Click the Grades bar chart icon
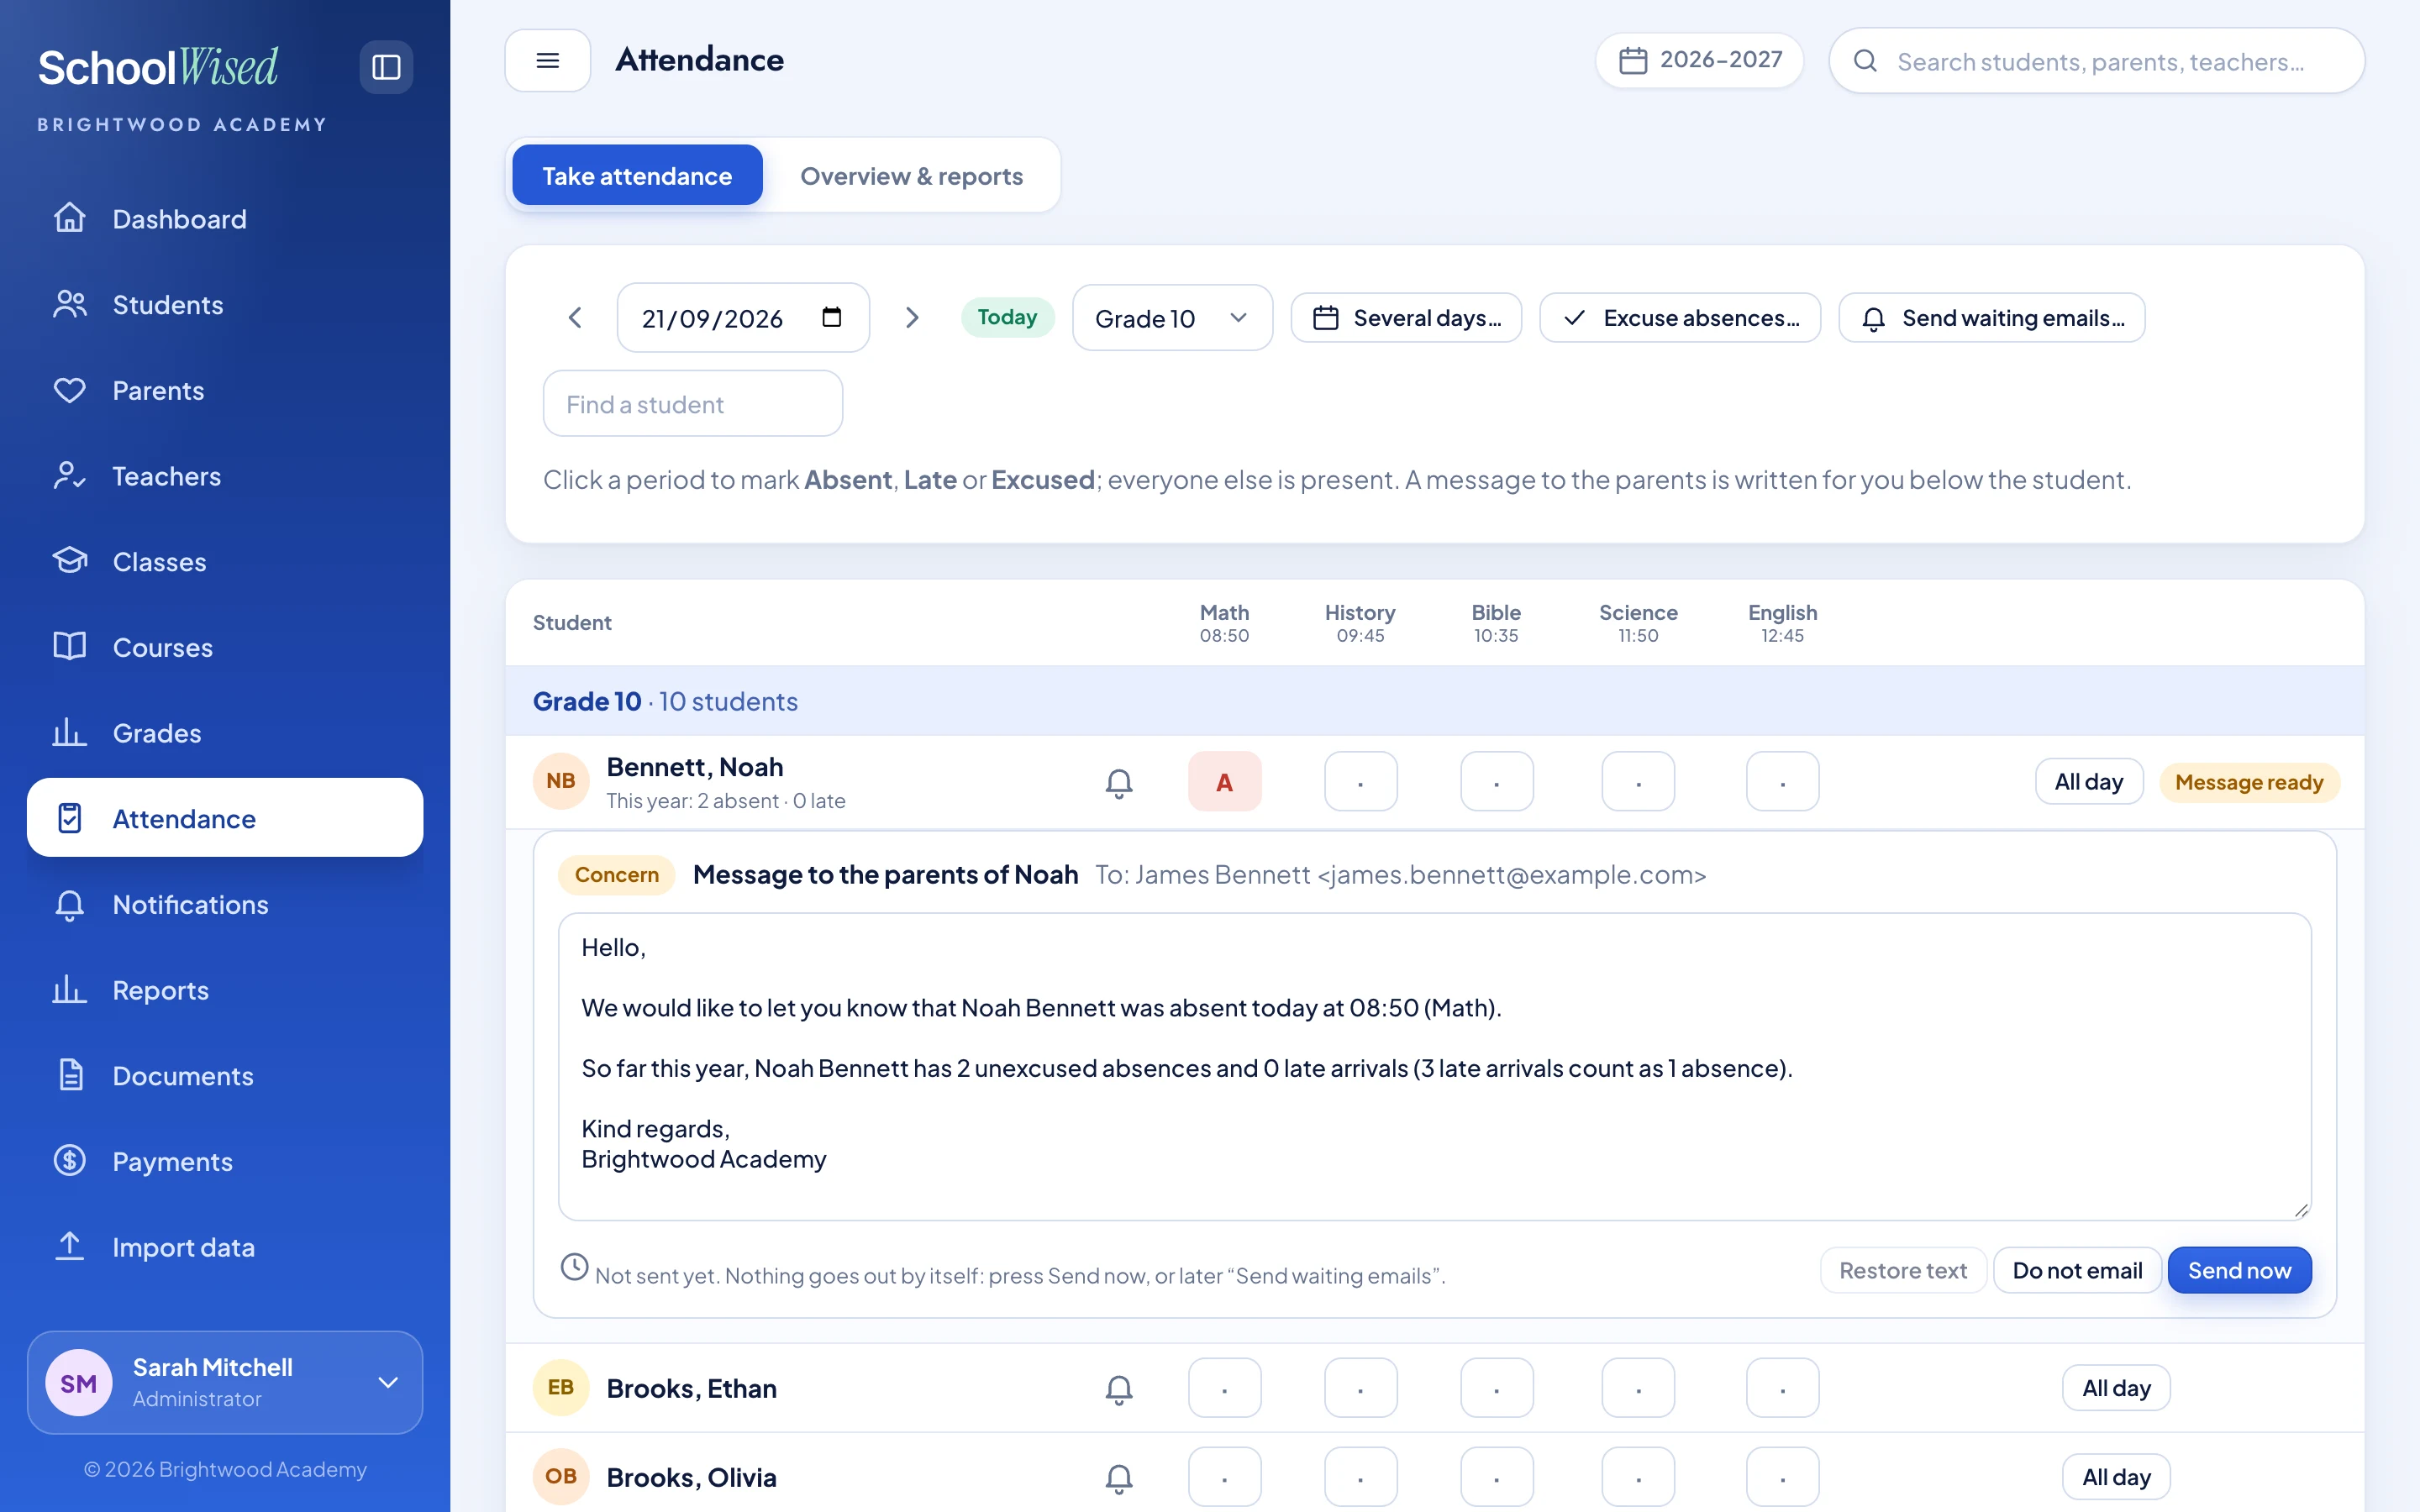The width and height of the screenshot is (2420, 1512). pos(69,733)
